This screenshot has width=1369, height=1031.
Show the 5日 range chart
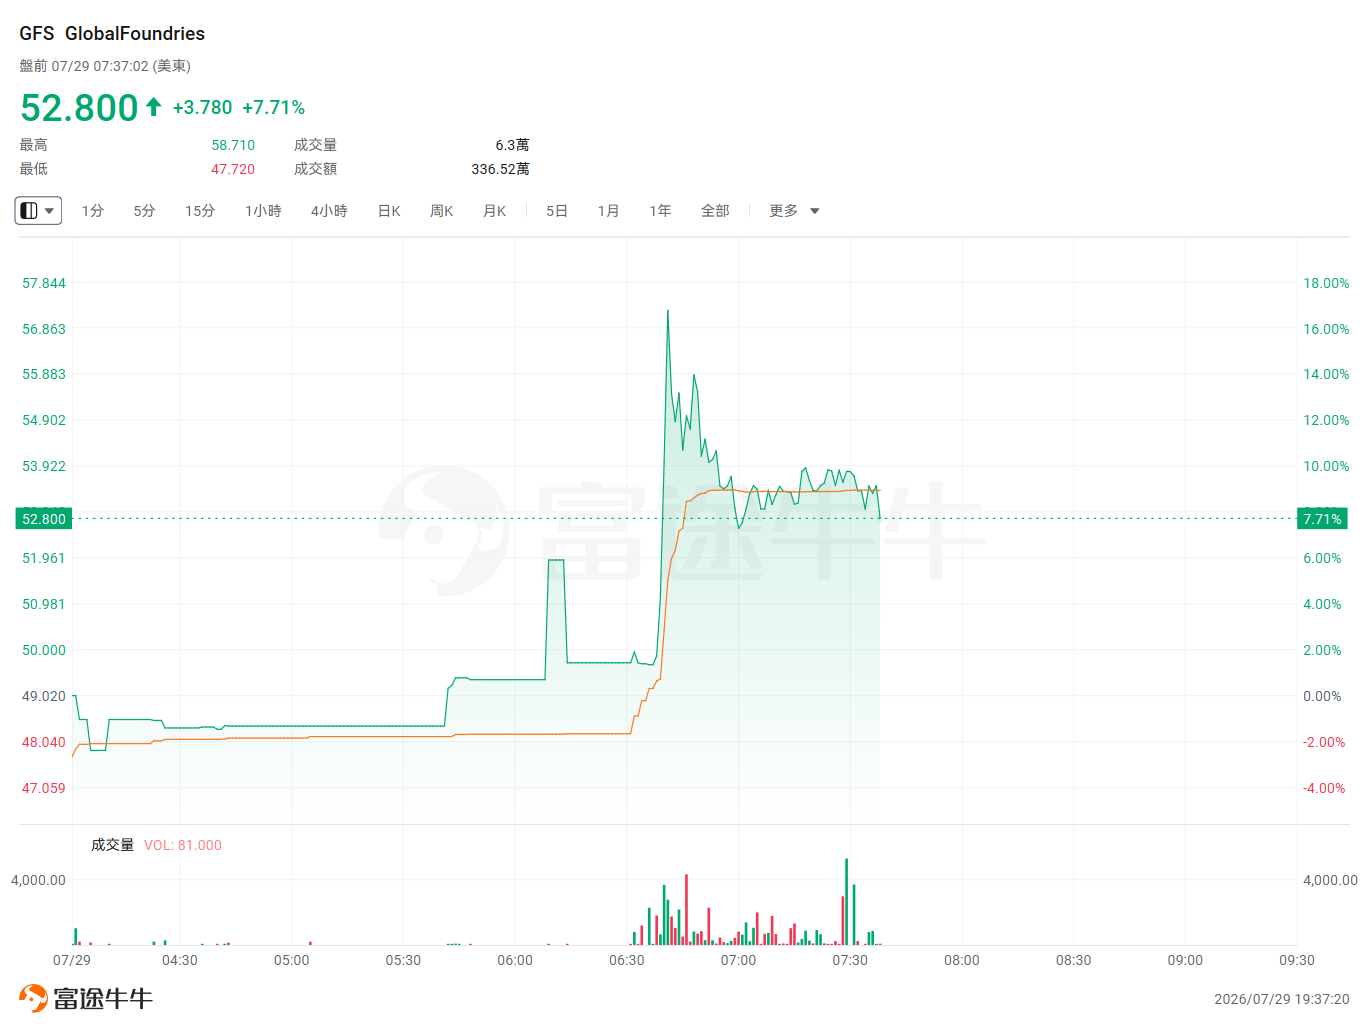557,211
